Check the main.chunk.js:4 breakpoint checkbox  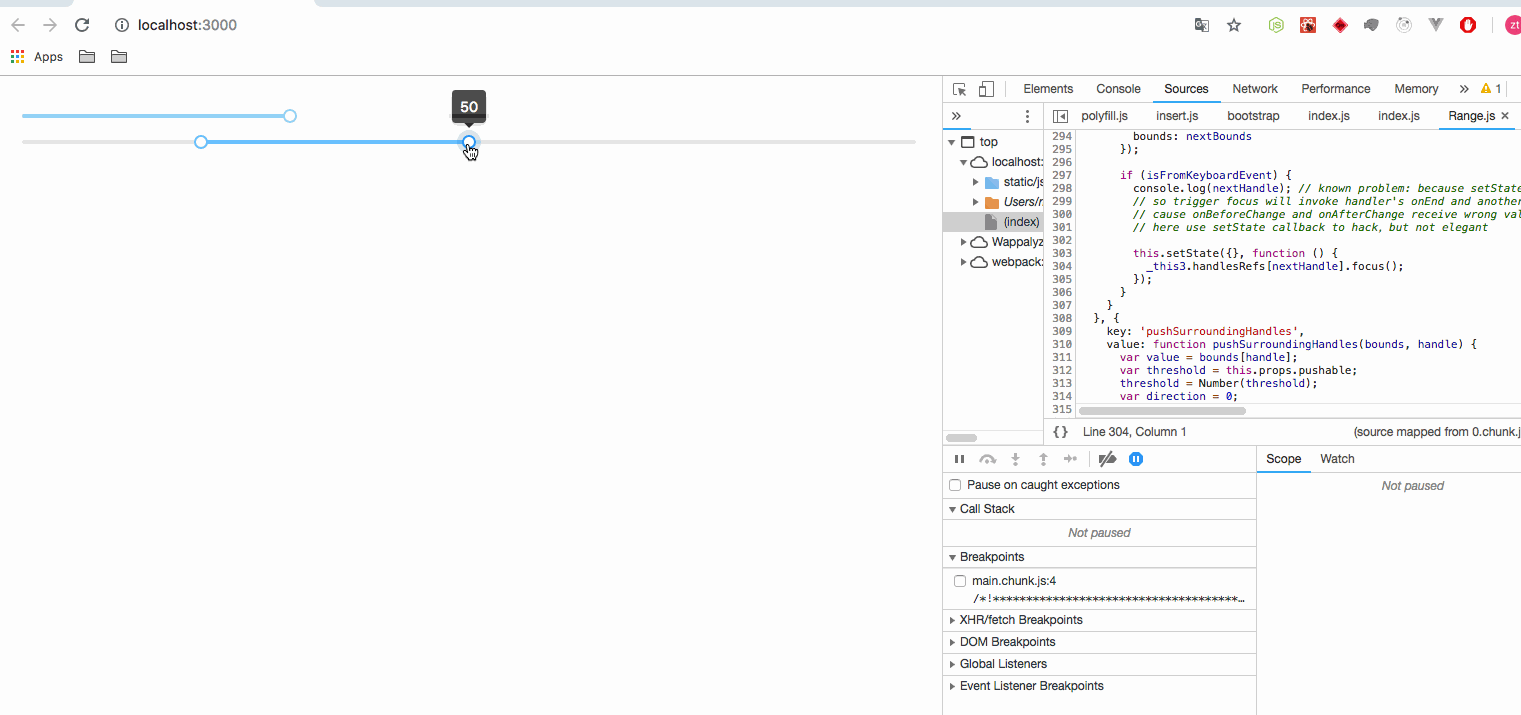click(960, 581)
